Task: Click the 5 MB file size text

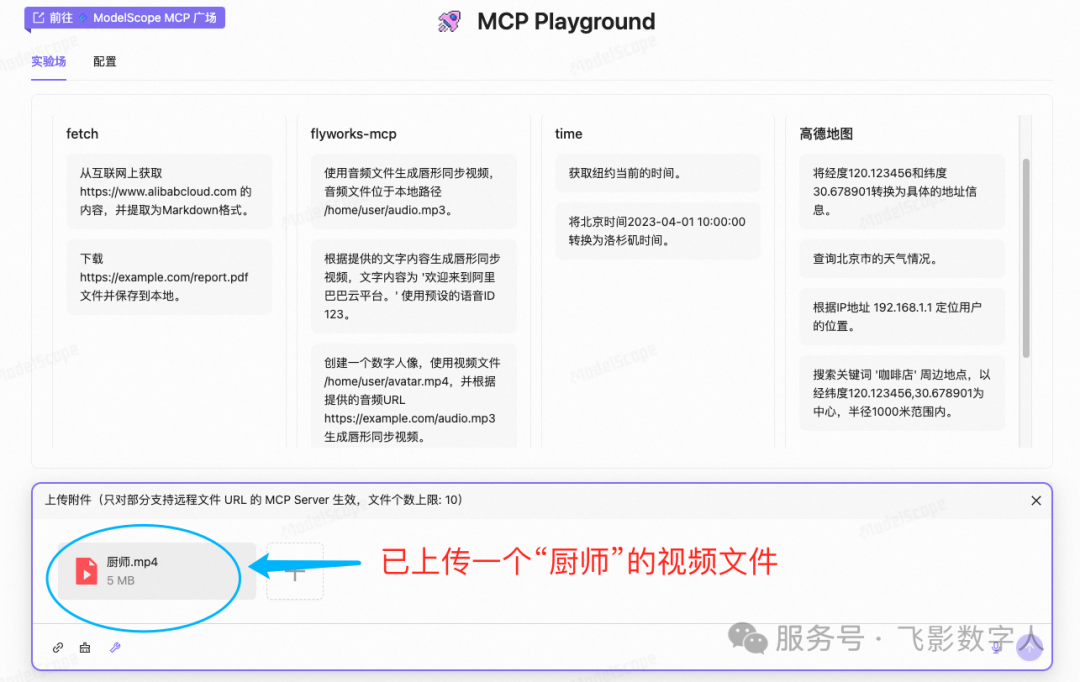Action: [121, 581]
